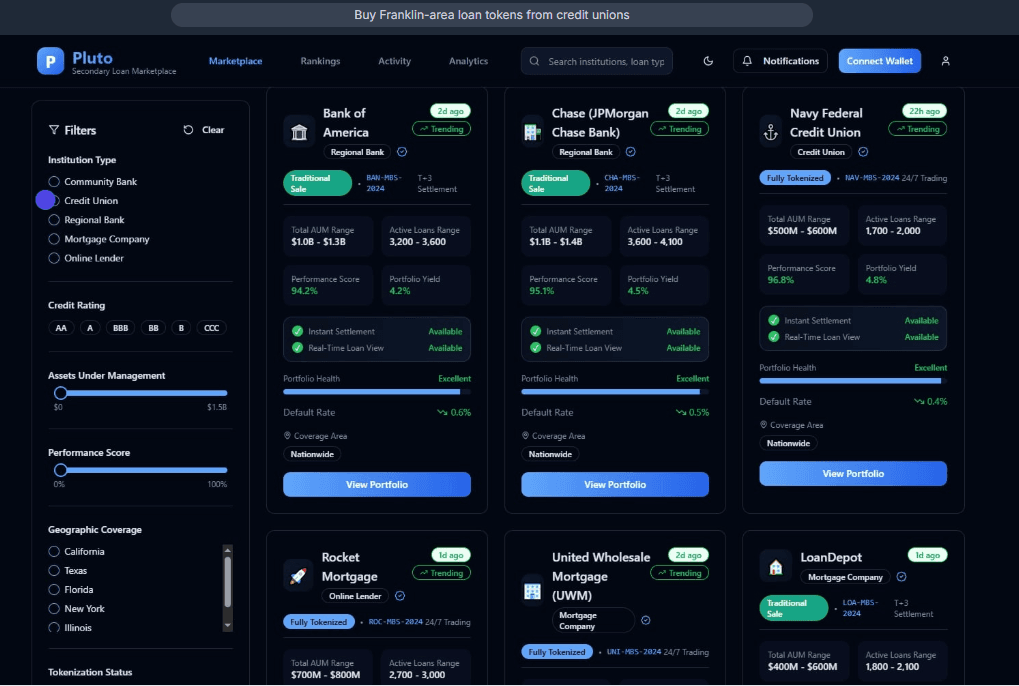Open user profile icon
This screenshot has height=686, width=1019.
point(946,61)
